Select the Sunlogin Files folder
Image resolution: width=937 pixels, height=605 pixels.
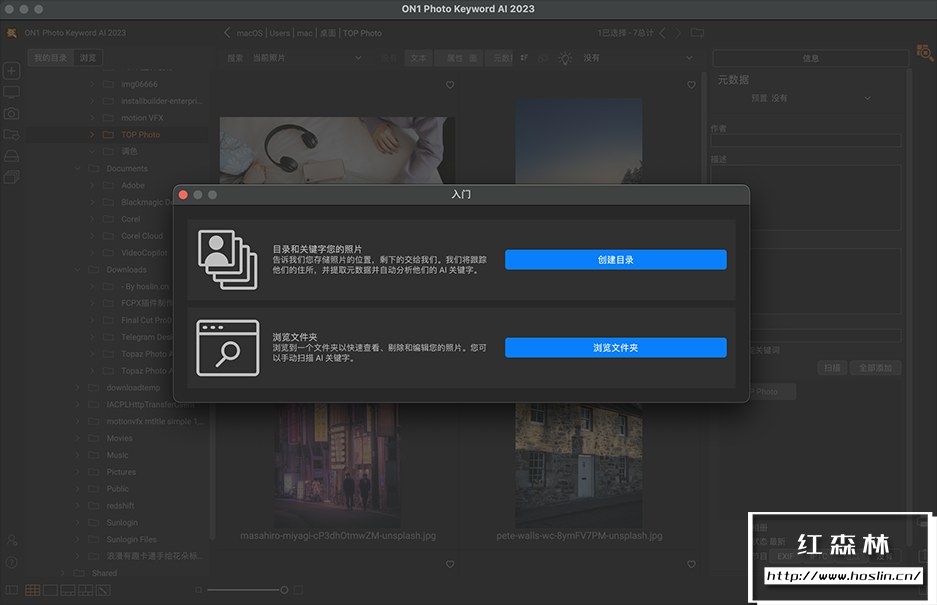pyautogui.click(x=131, y=539)
